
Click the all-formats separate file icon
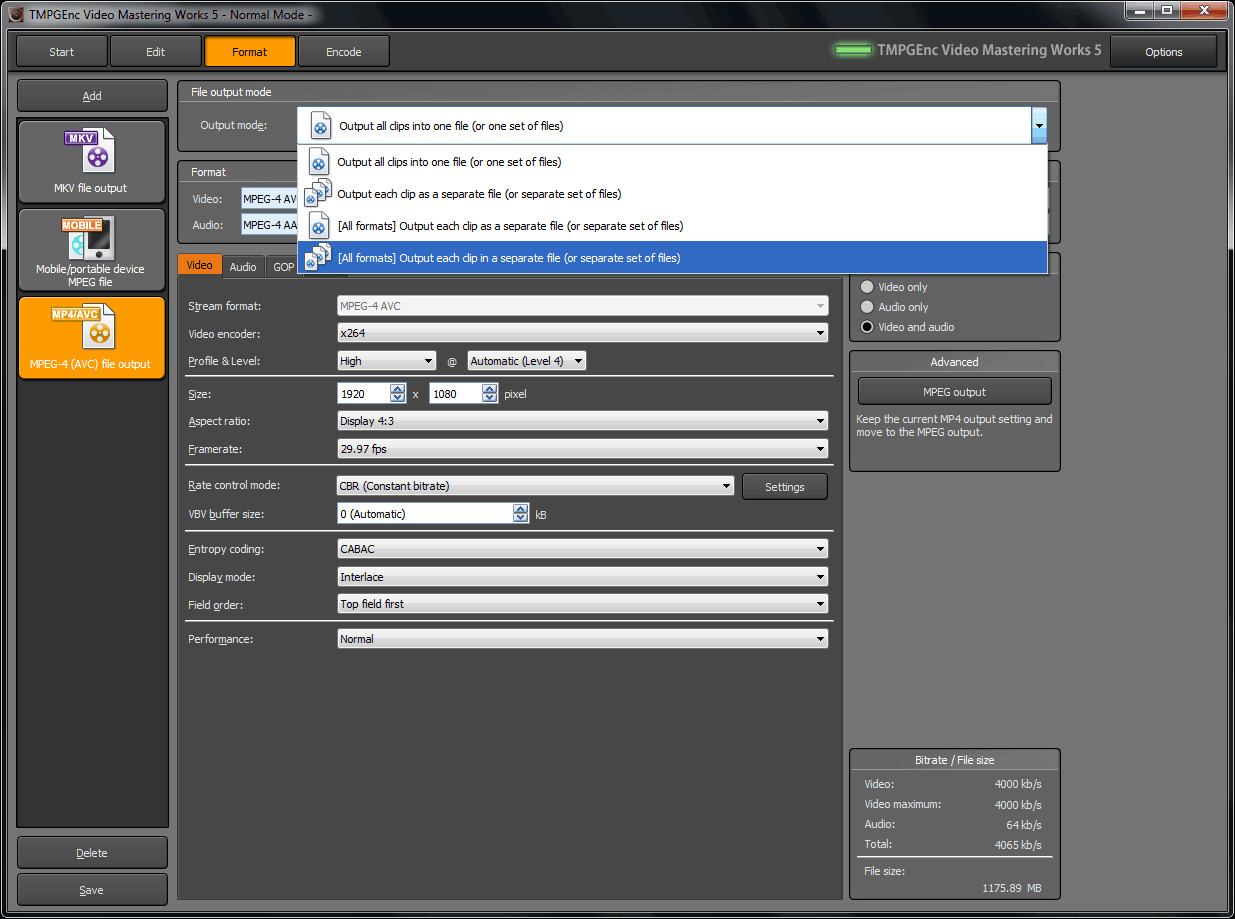tap(319, 225)
